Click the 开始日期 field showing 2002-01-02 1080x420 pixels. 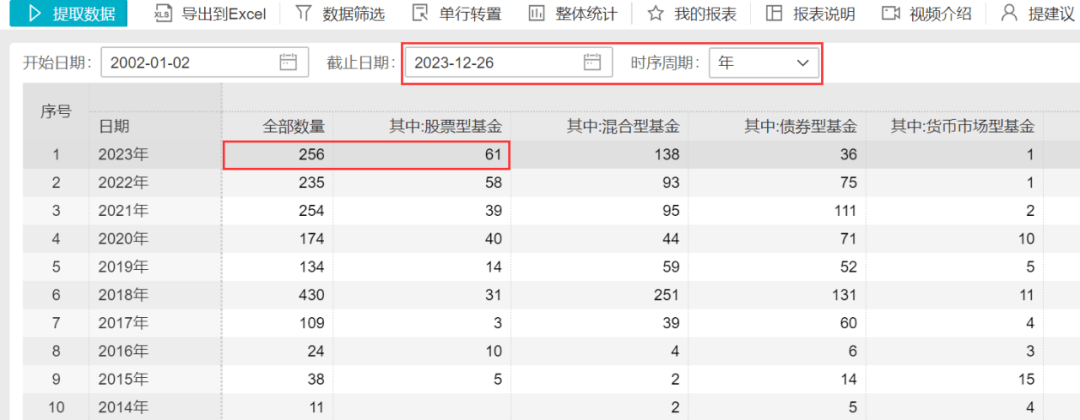tap(205, 63)
